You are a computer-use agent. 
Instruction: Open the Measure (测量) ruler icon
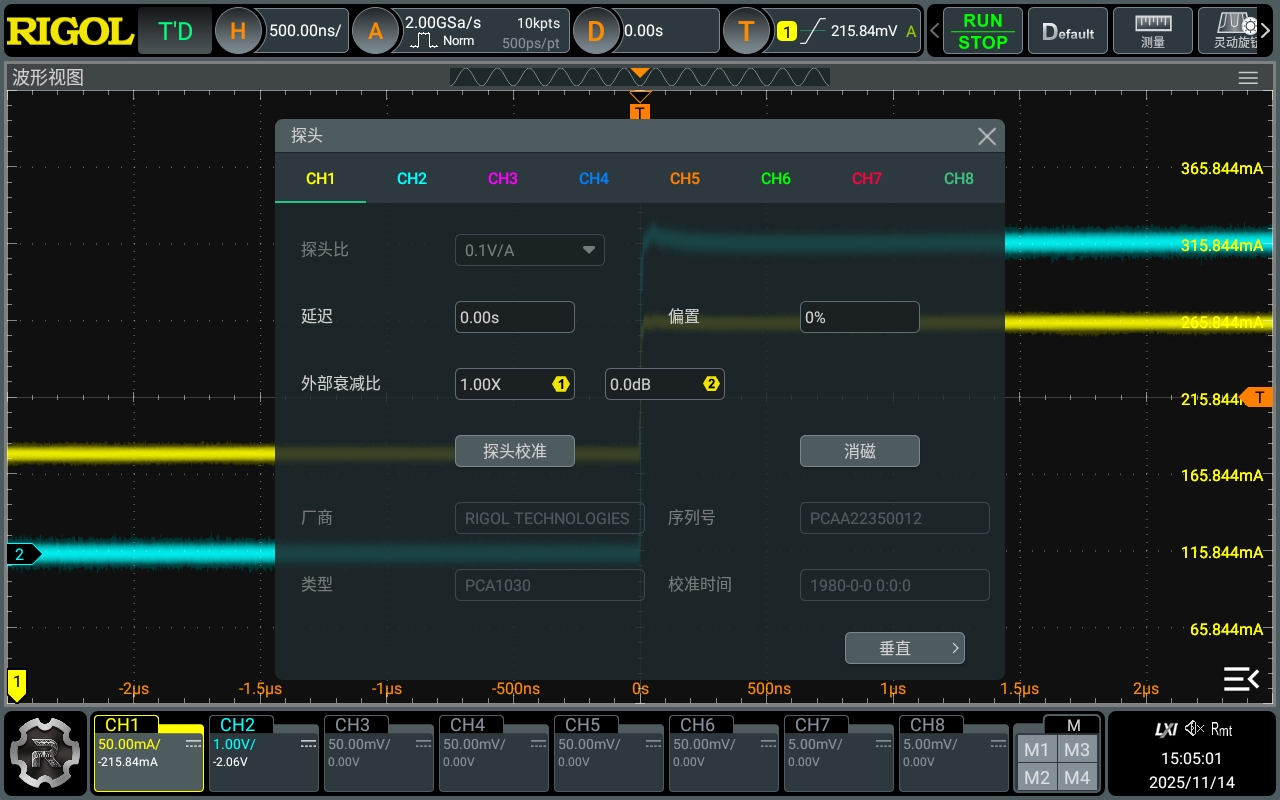point(1153,31)
